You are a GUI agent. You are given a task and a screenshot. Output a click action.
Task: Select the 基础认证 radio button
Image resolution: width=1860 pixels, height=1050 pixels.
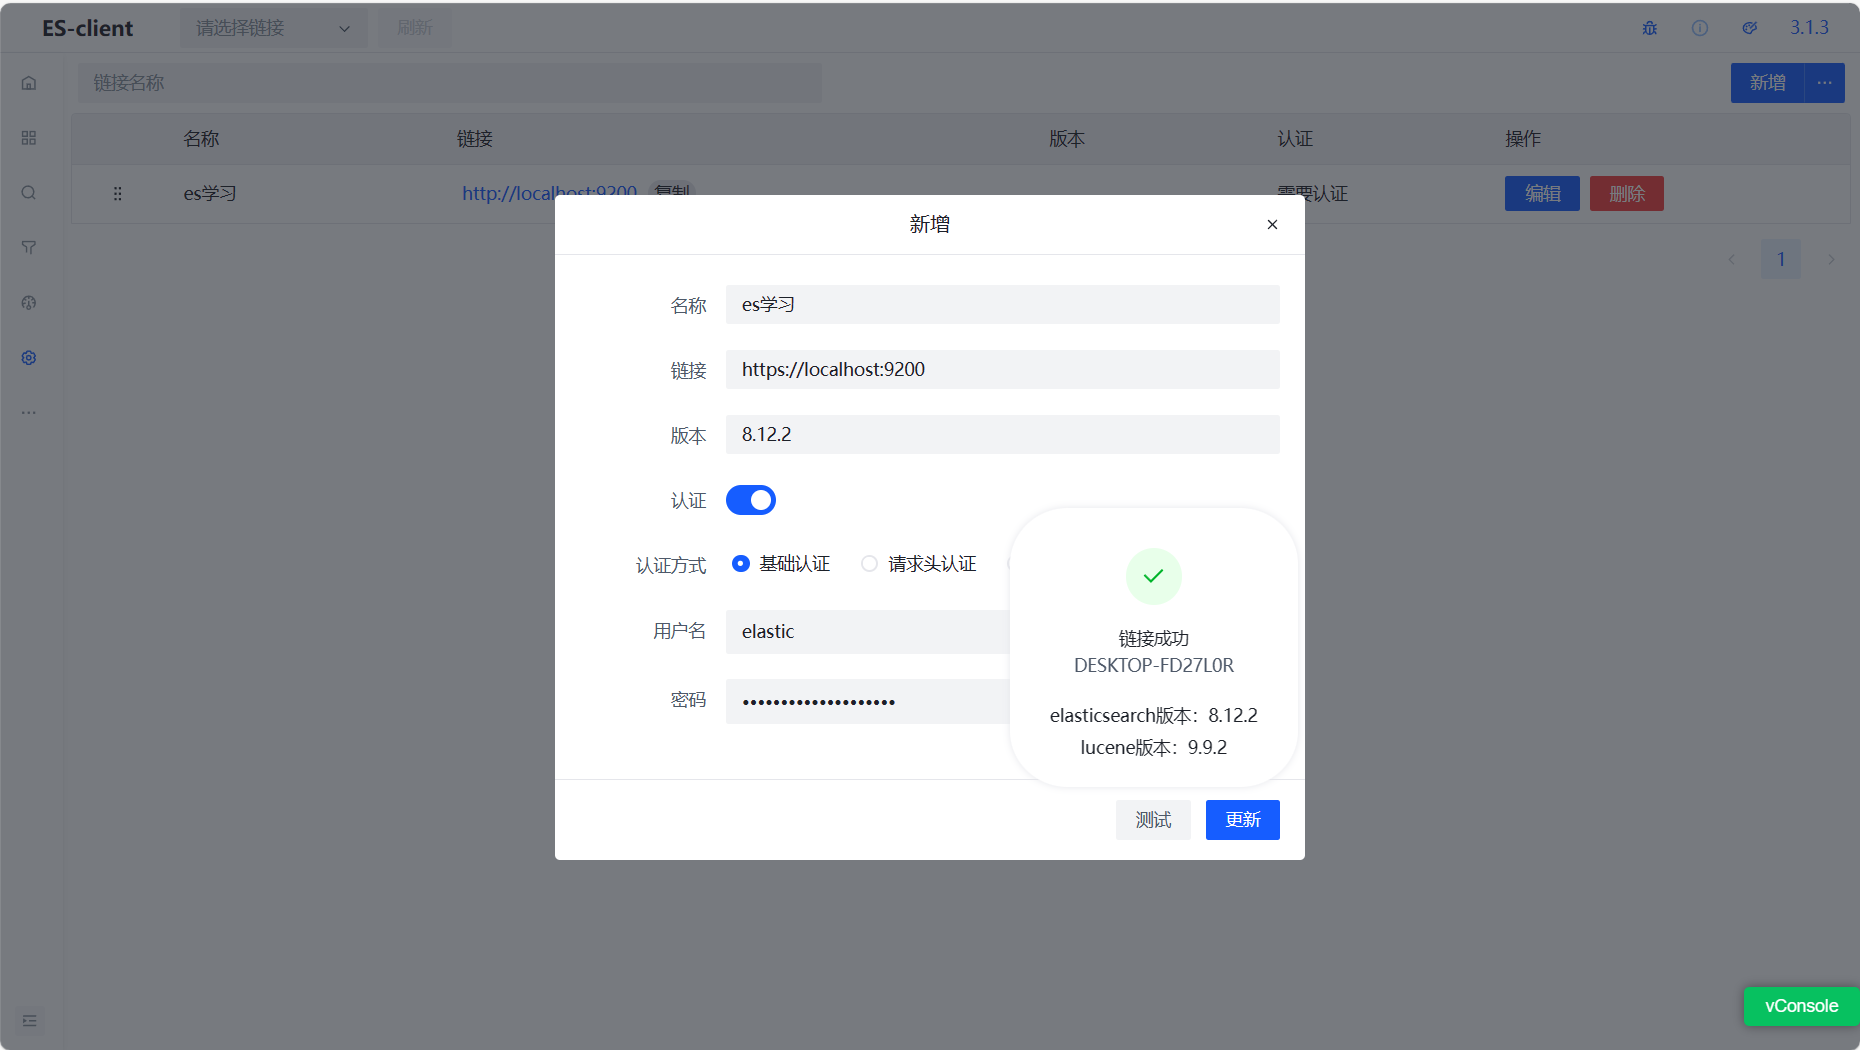coord(740,563)
